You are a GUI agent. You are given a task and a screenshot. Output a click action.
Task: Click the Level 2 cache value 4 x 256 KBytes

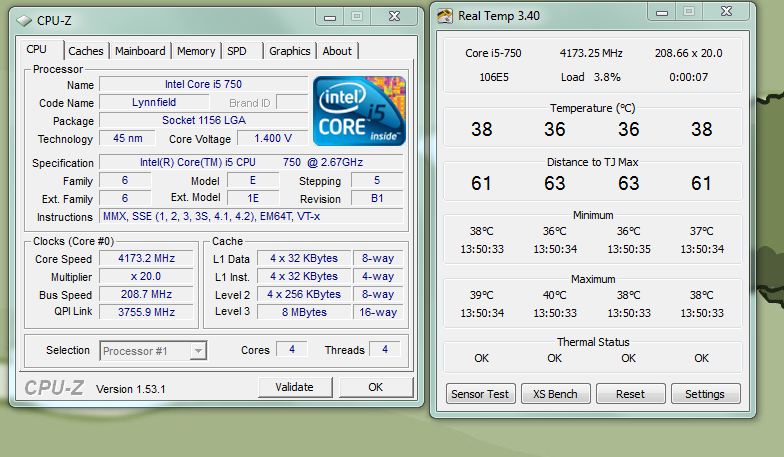304,294
